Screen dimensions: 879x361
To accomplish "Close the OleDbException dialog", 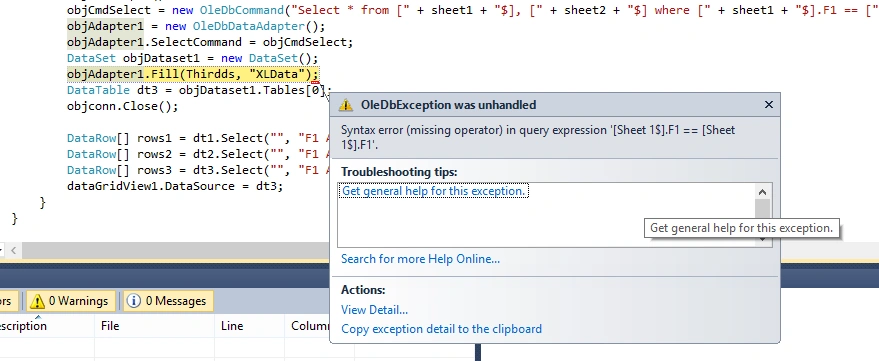I will (769, 105).
